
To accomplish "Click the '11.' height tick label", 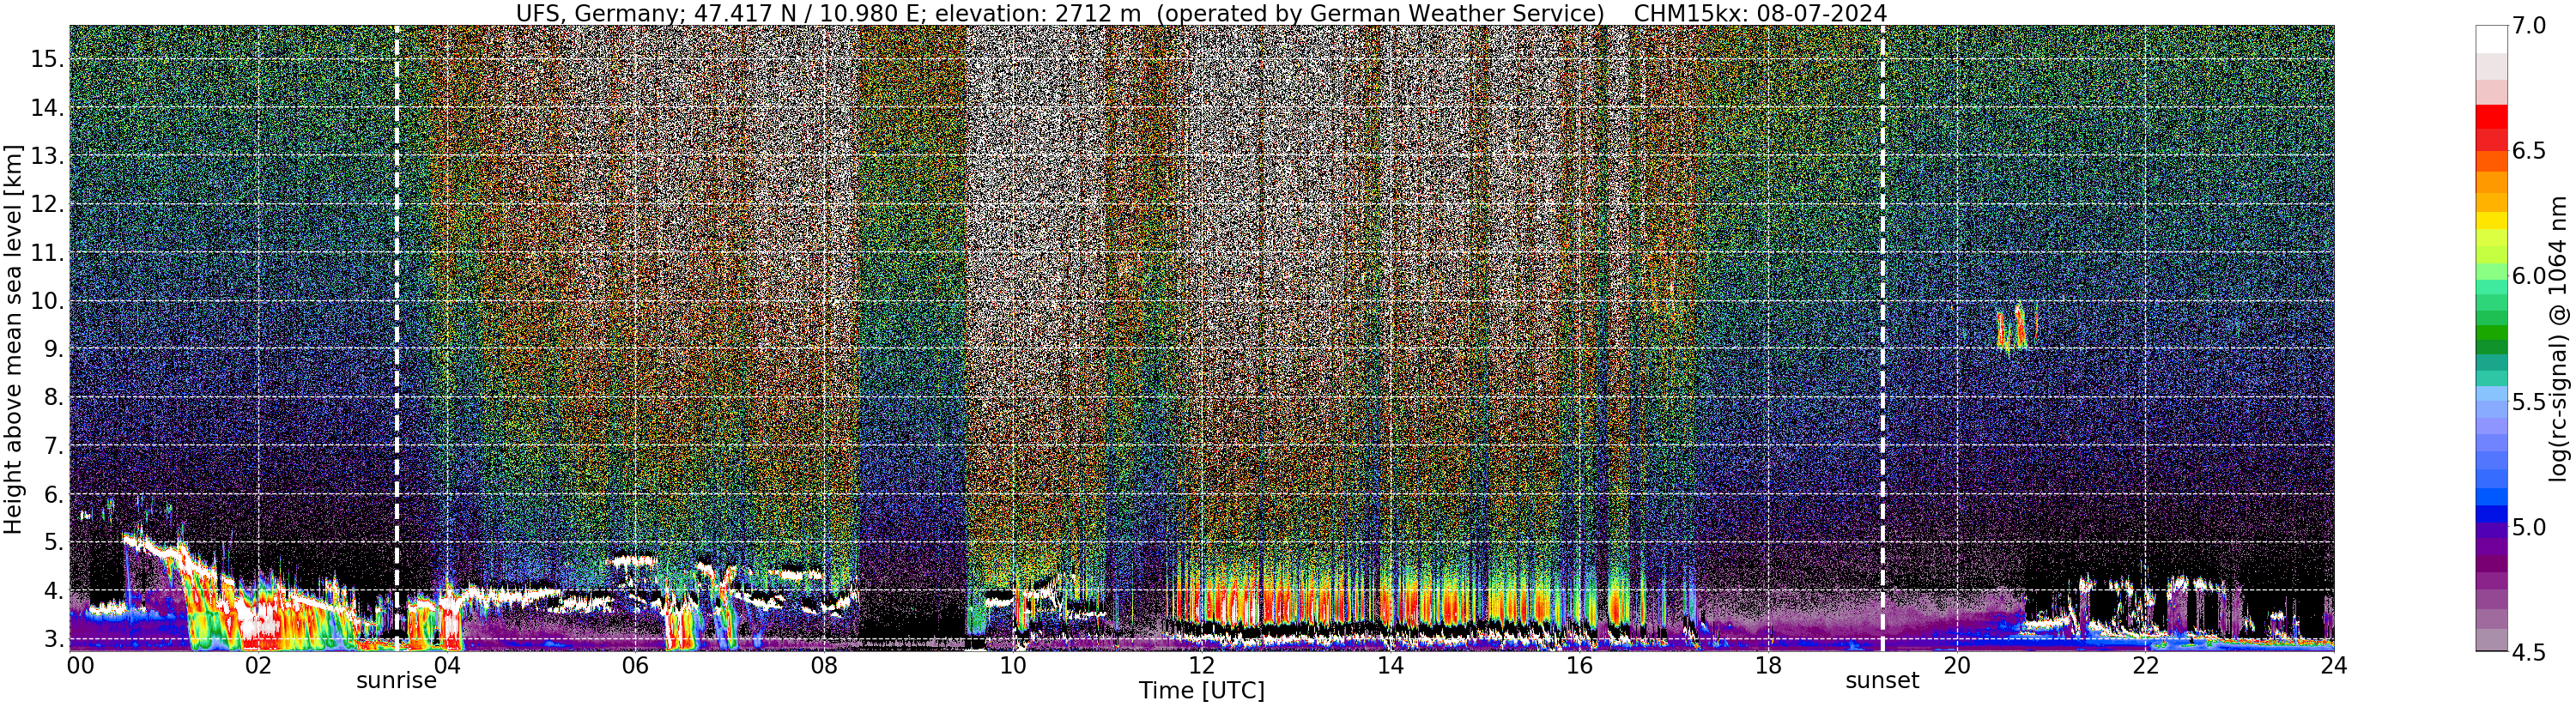I will pos(48,253).
